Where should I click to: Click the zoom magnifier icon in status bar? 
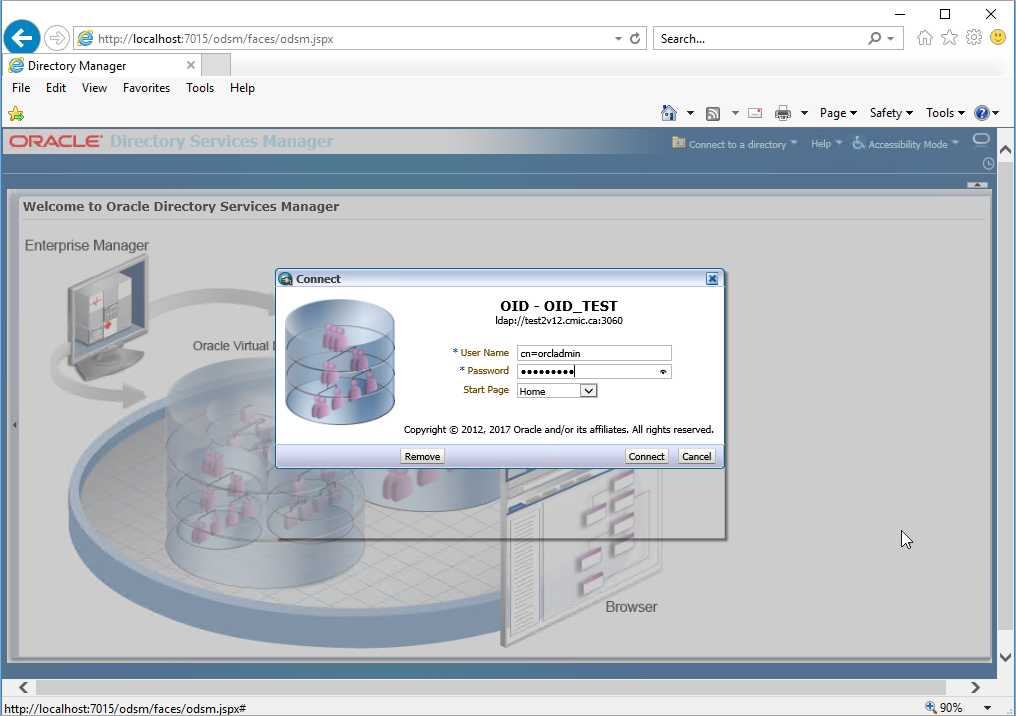(x=930, y=707)
